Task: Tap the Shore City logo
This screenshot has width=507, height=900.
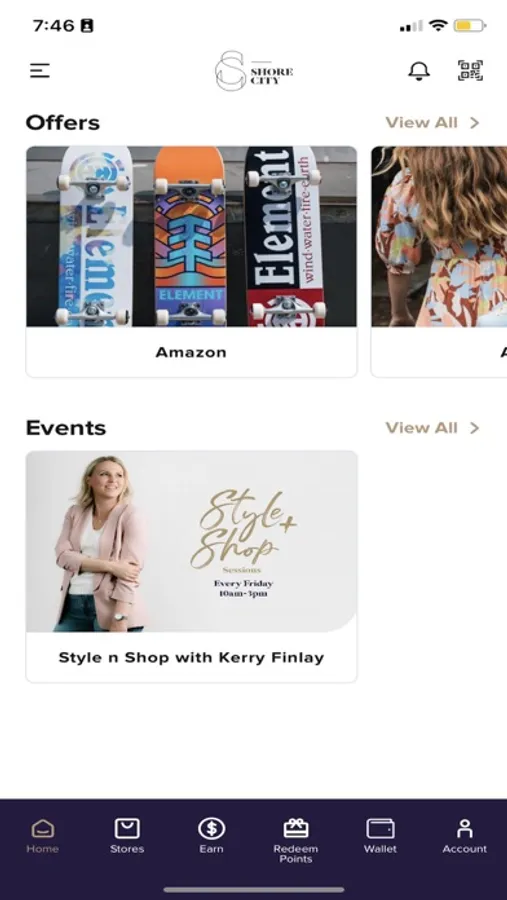Action: click(254, 71)
